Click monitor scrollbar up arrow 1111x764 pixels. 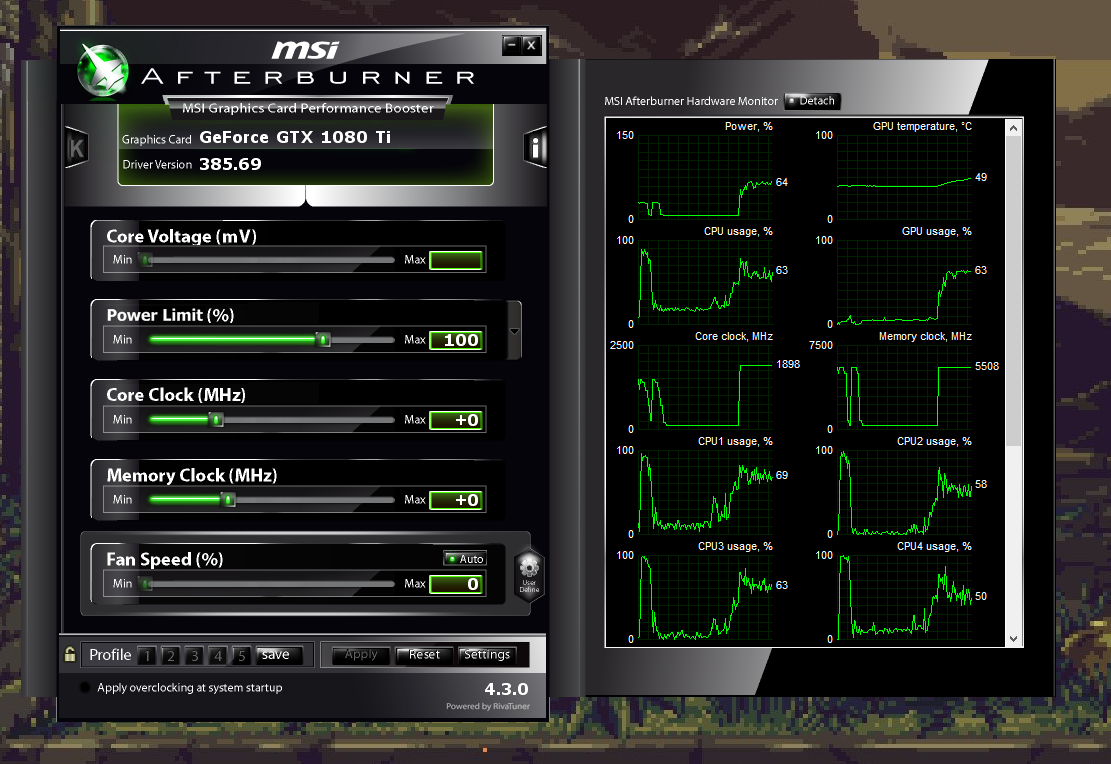1013,128
